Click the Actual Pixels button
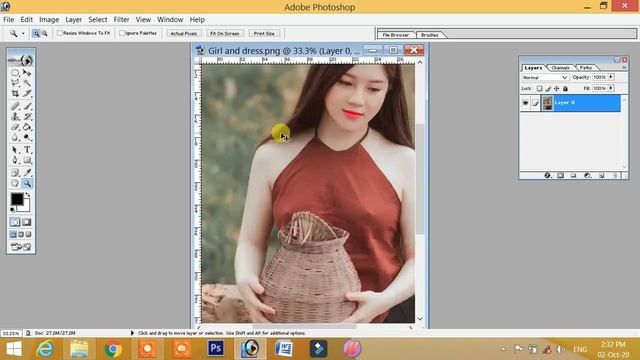 [184, 33]
